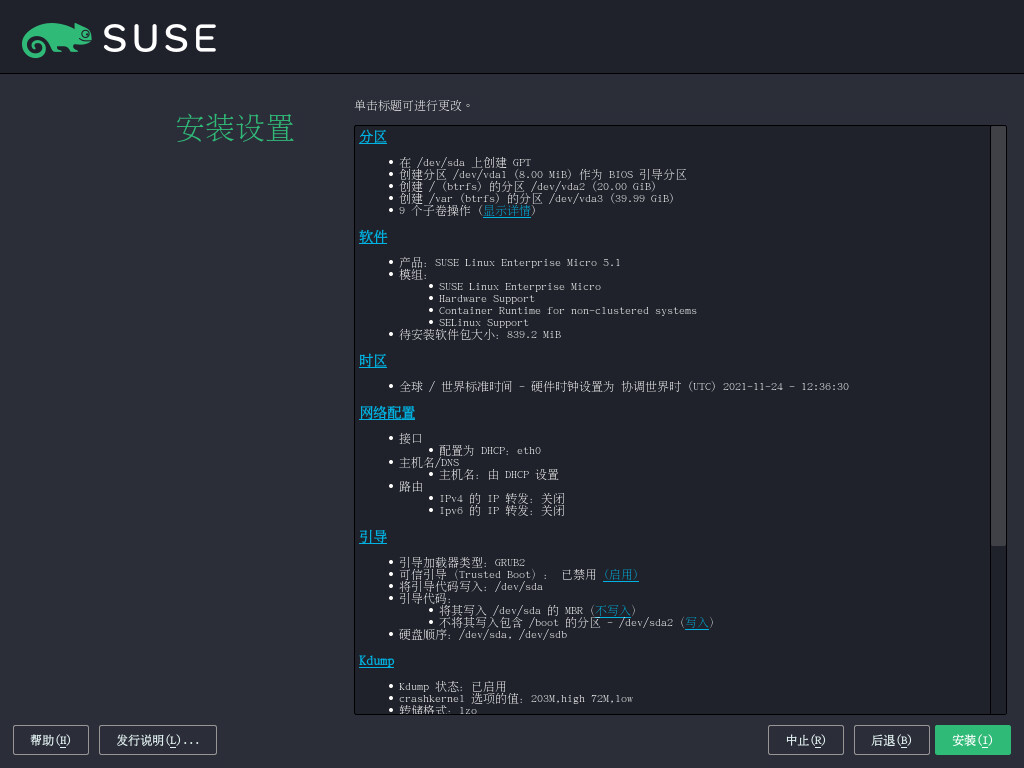Select product line SUSE Linux Enterprise Micro 5.1

tap(509, 263)
